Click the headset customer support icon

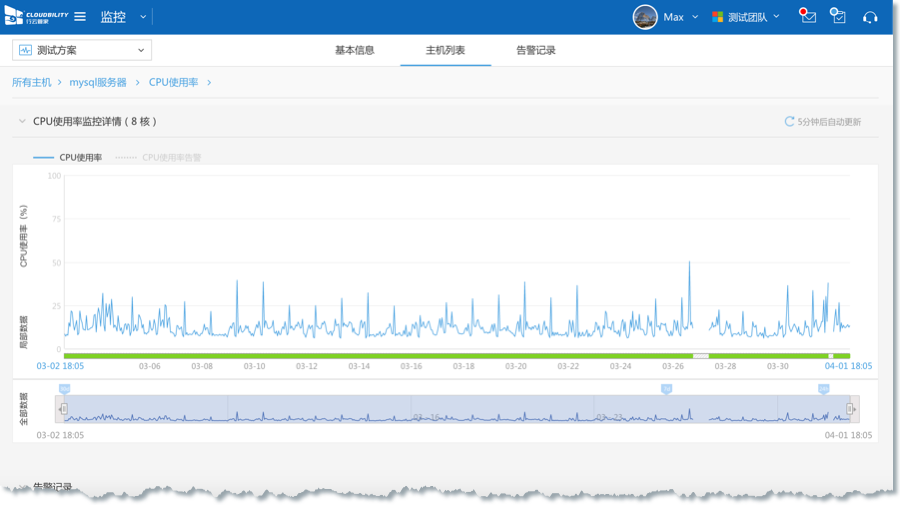point(870,17)
